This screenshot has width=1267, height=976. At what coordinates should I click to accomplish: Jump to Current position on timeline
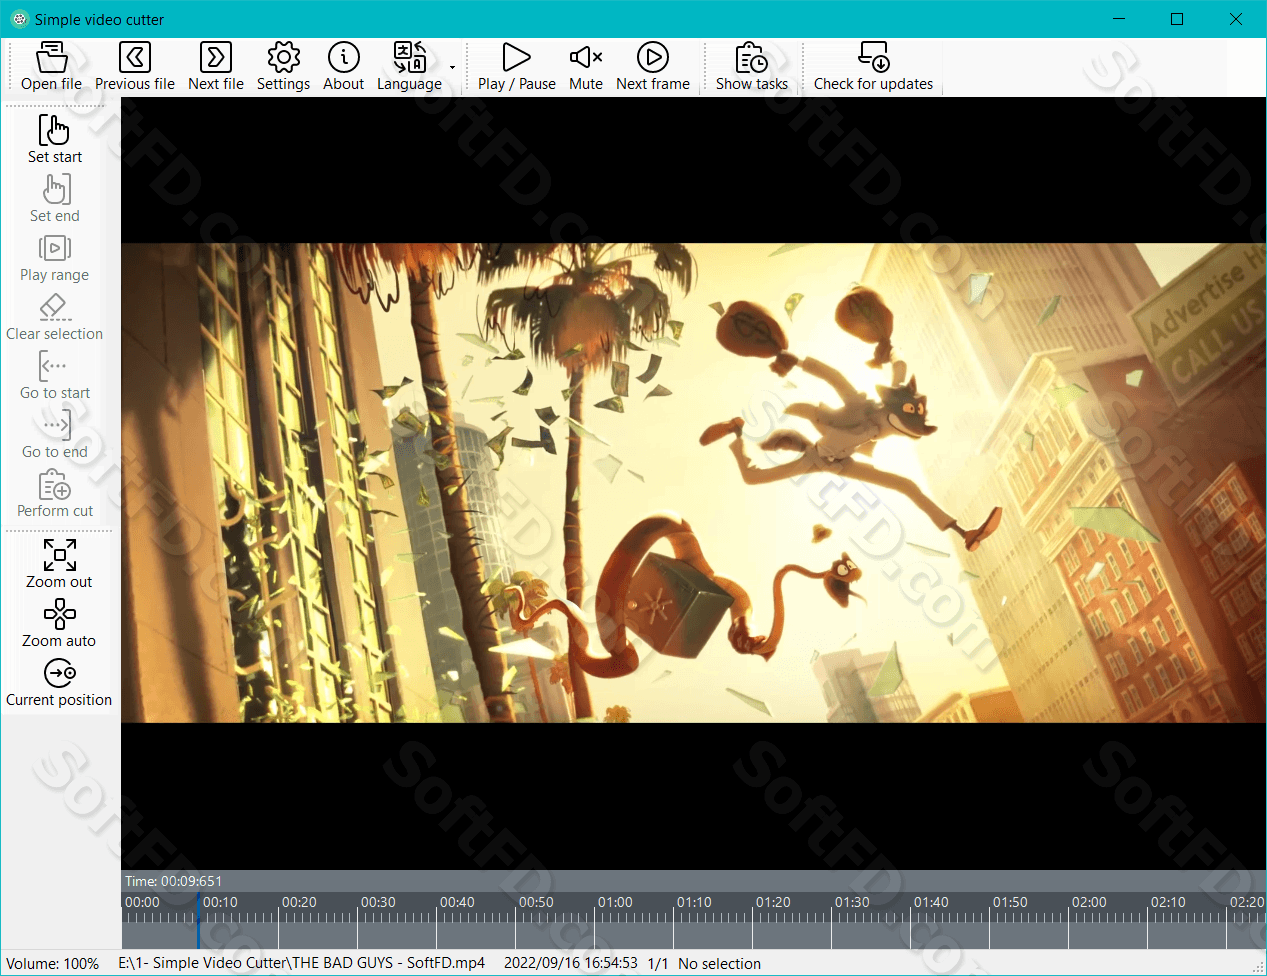click(x=59, y=681)
